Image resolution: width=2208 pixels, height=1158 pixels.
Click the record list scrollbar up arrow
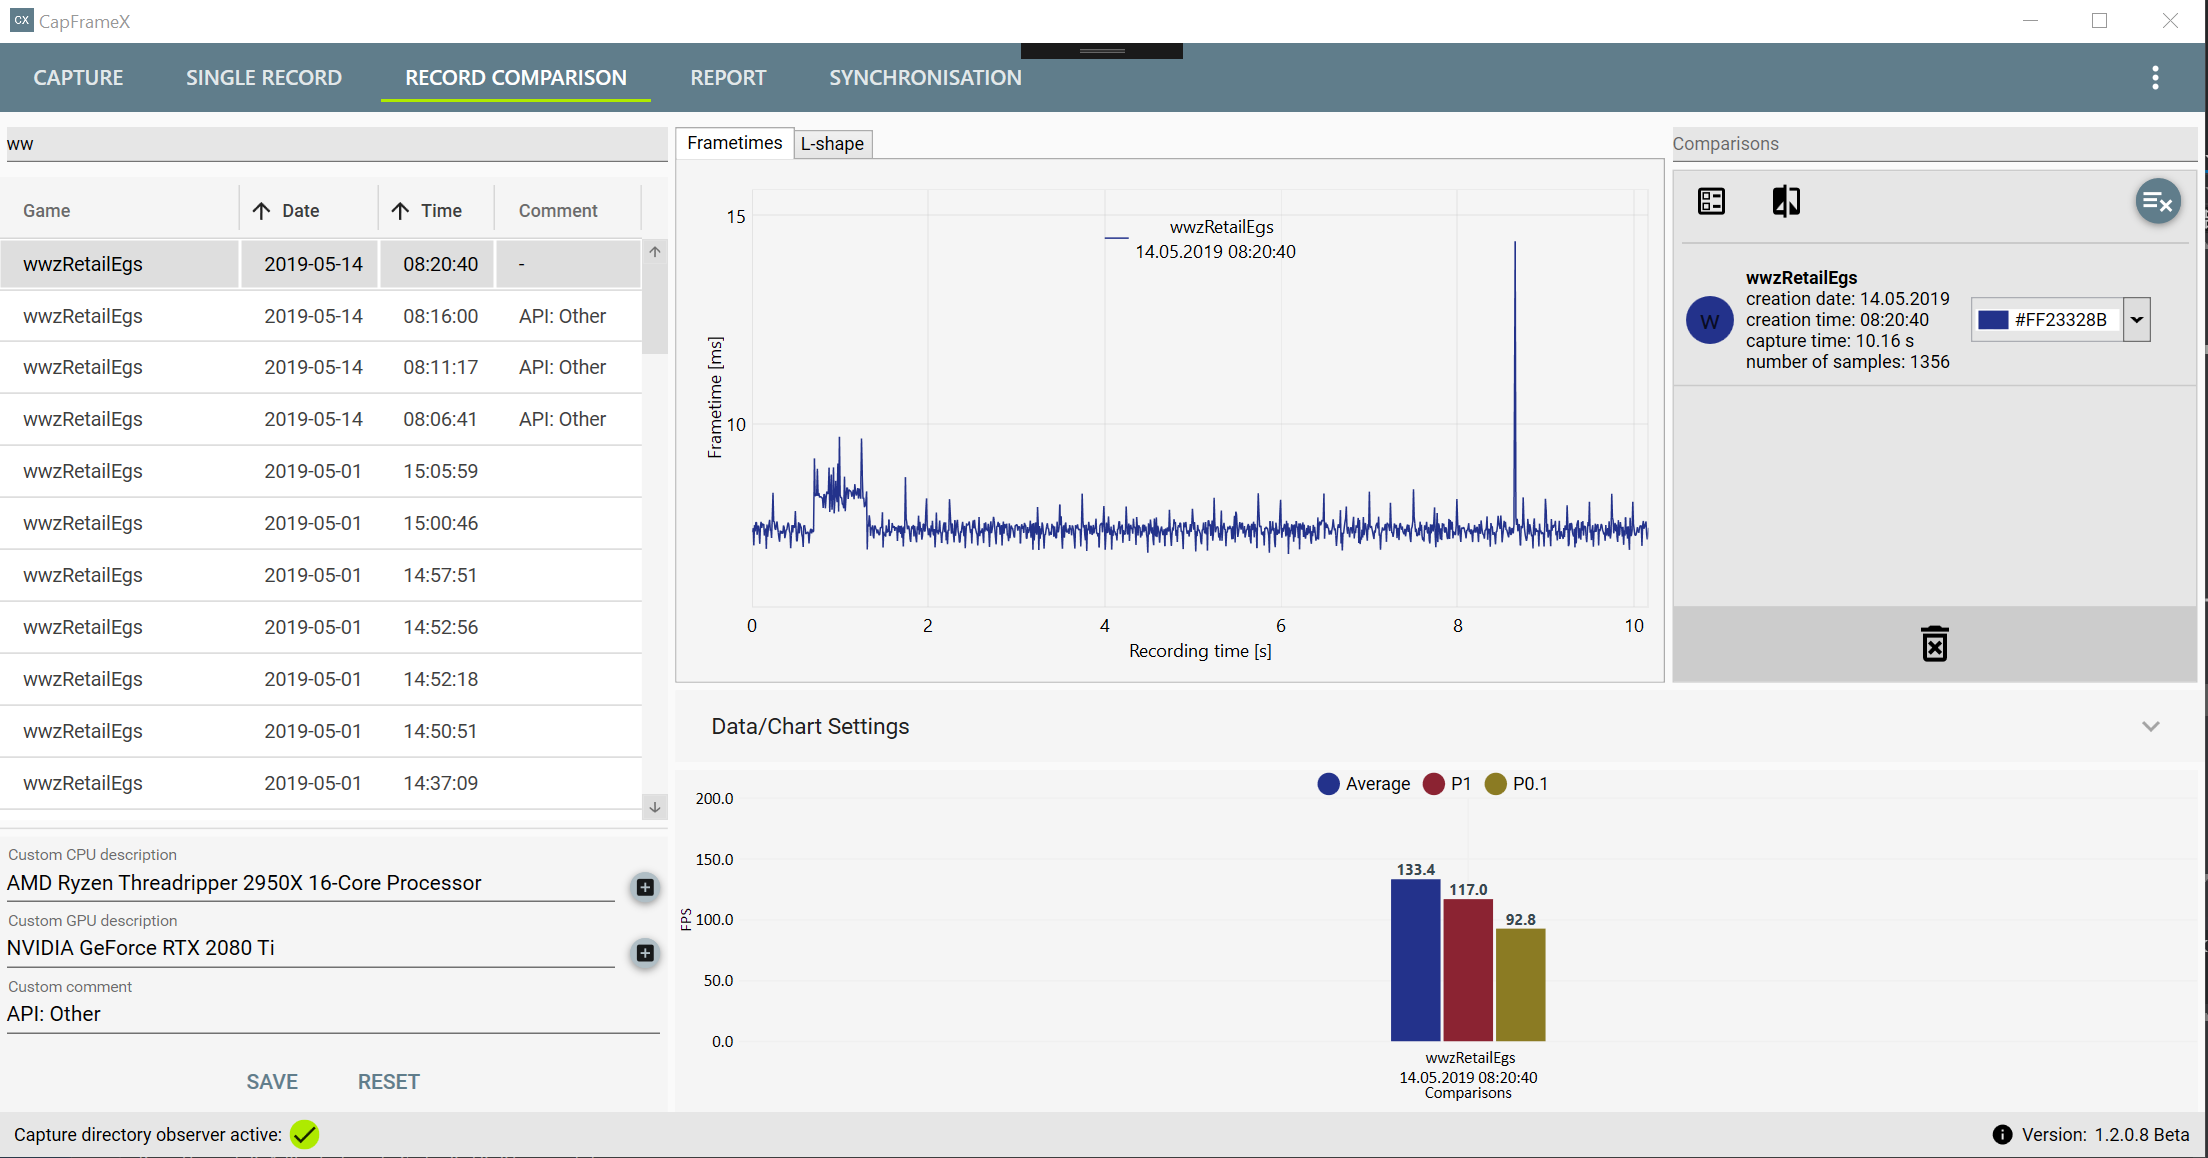655,252
